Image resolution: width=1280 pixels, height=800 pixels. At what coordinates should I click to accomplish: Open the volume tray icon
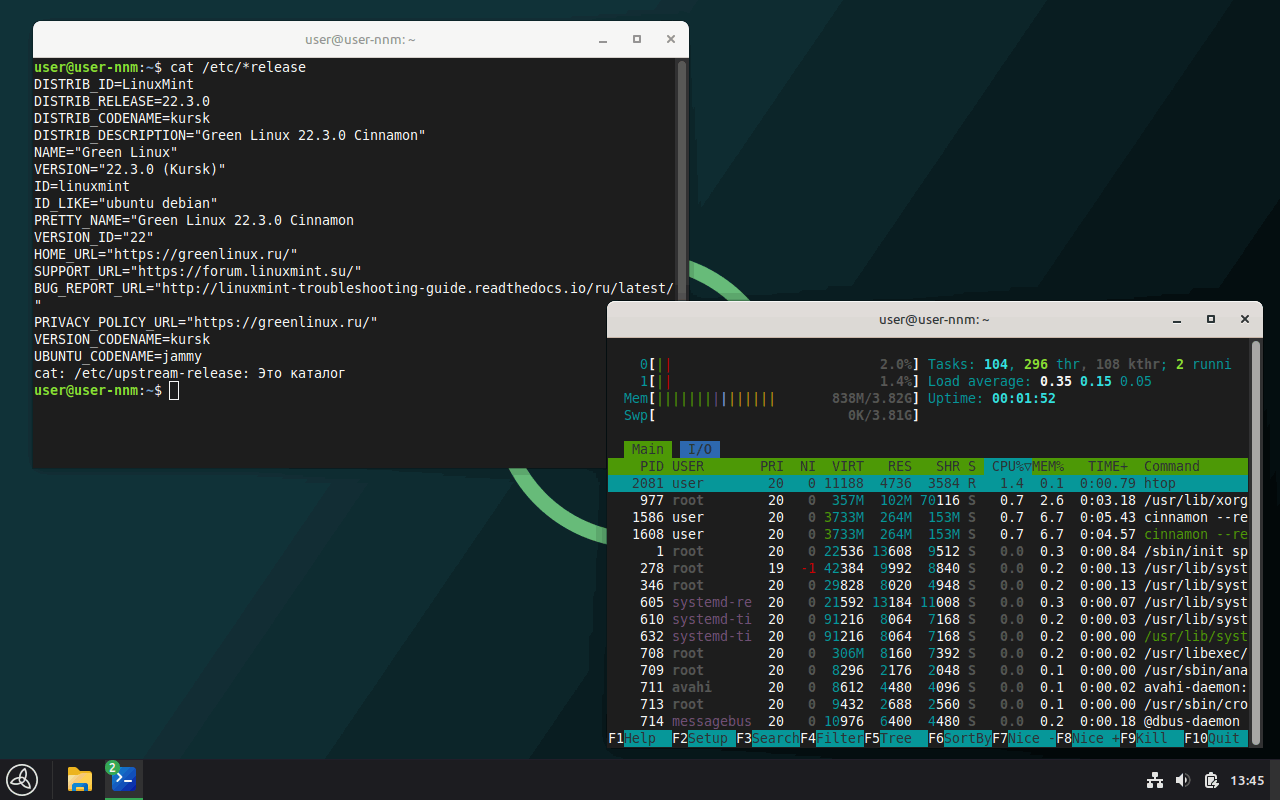pos(1183,780)
